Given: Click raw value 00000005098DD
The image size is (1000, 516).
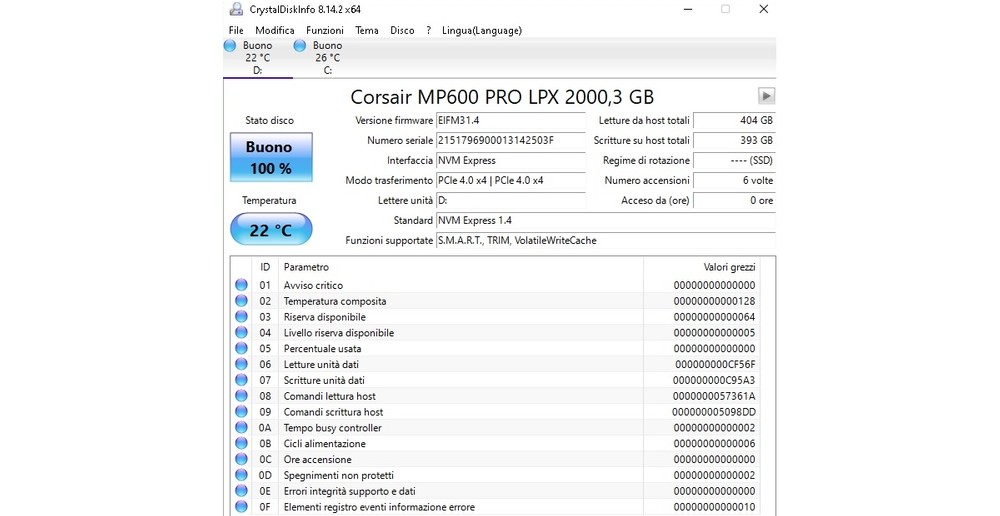Looking at the screenshot, I should (x=714, y=412).
